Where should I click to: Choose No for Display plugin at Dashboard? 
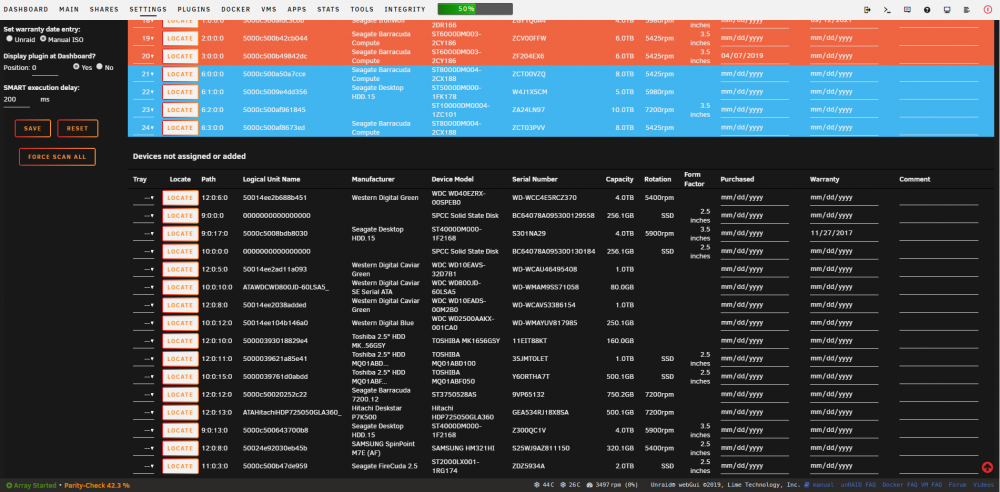click(x=99, y=66)
